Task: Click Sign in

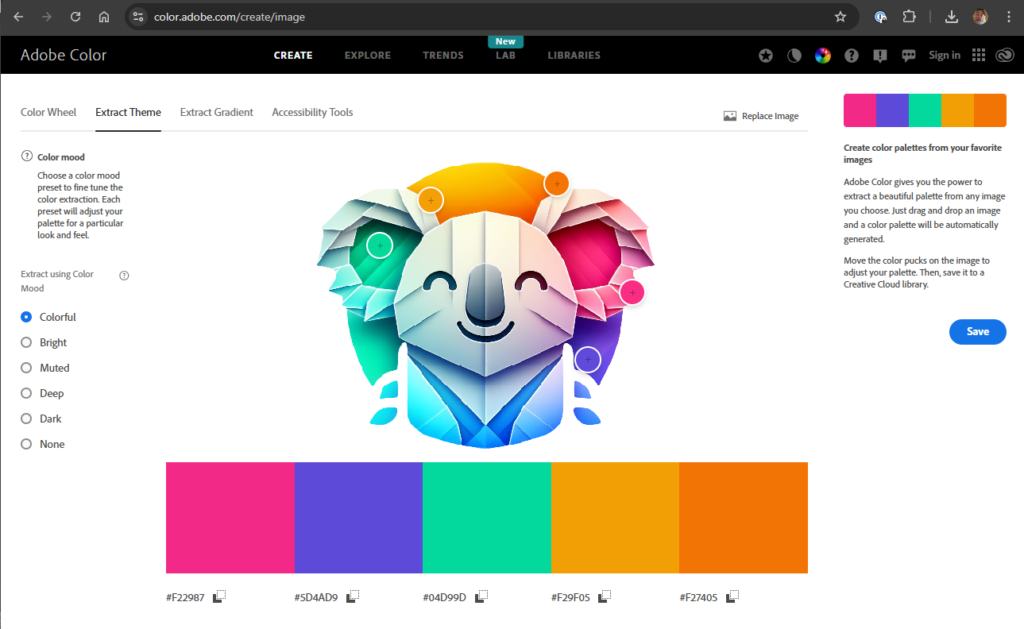Action: pyautogui.click(x=944, y=56)
